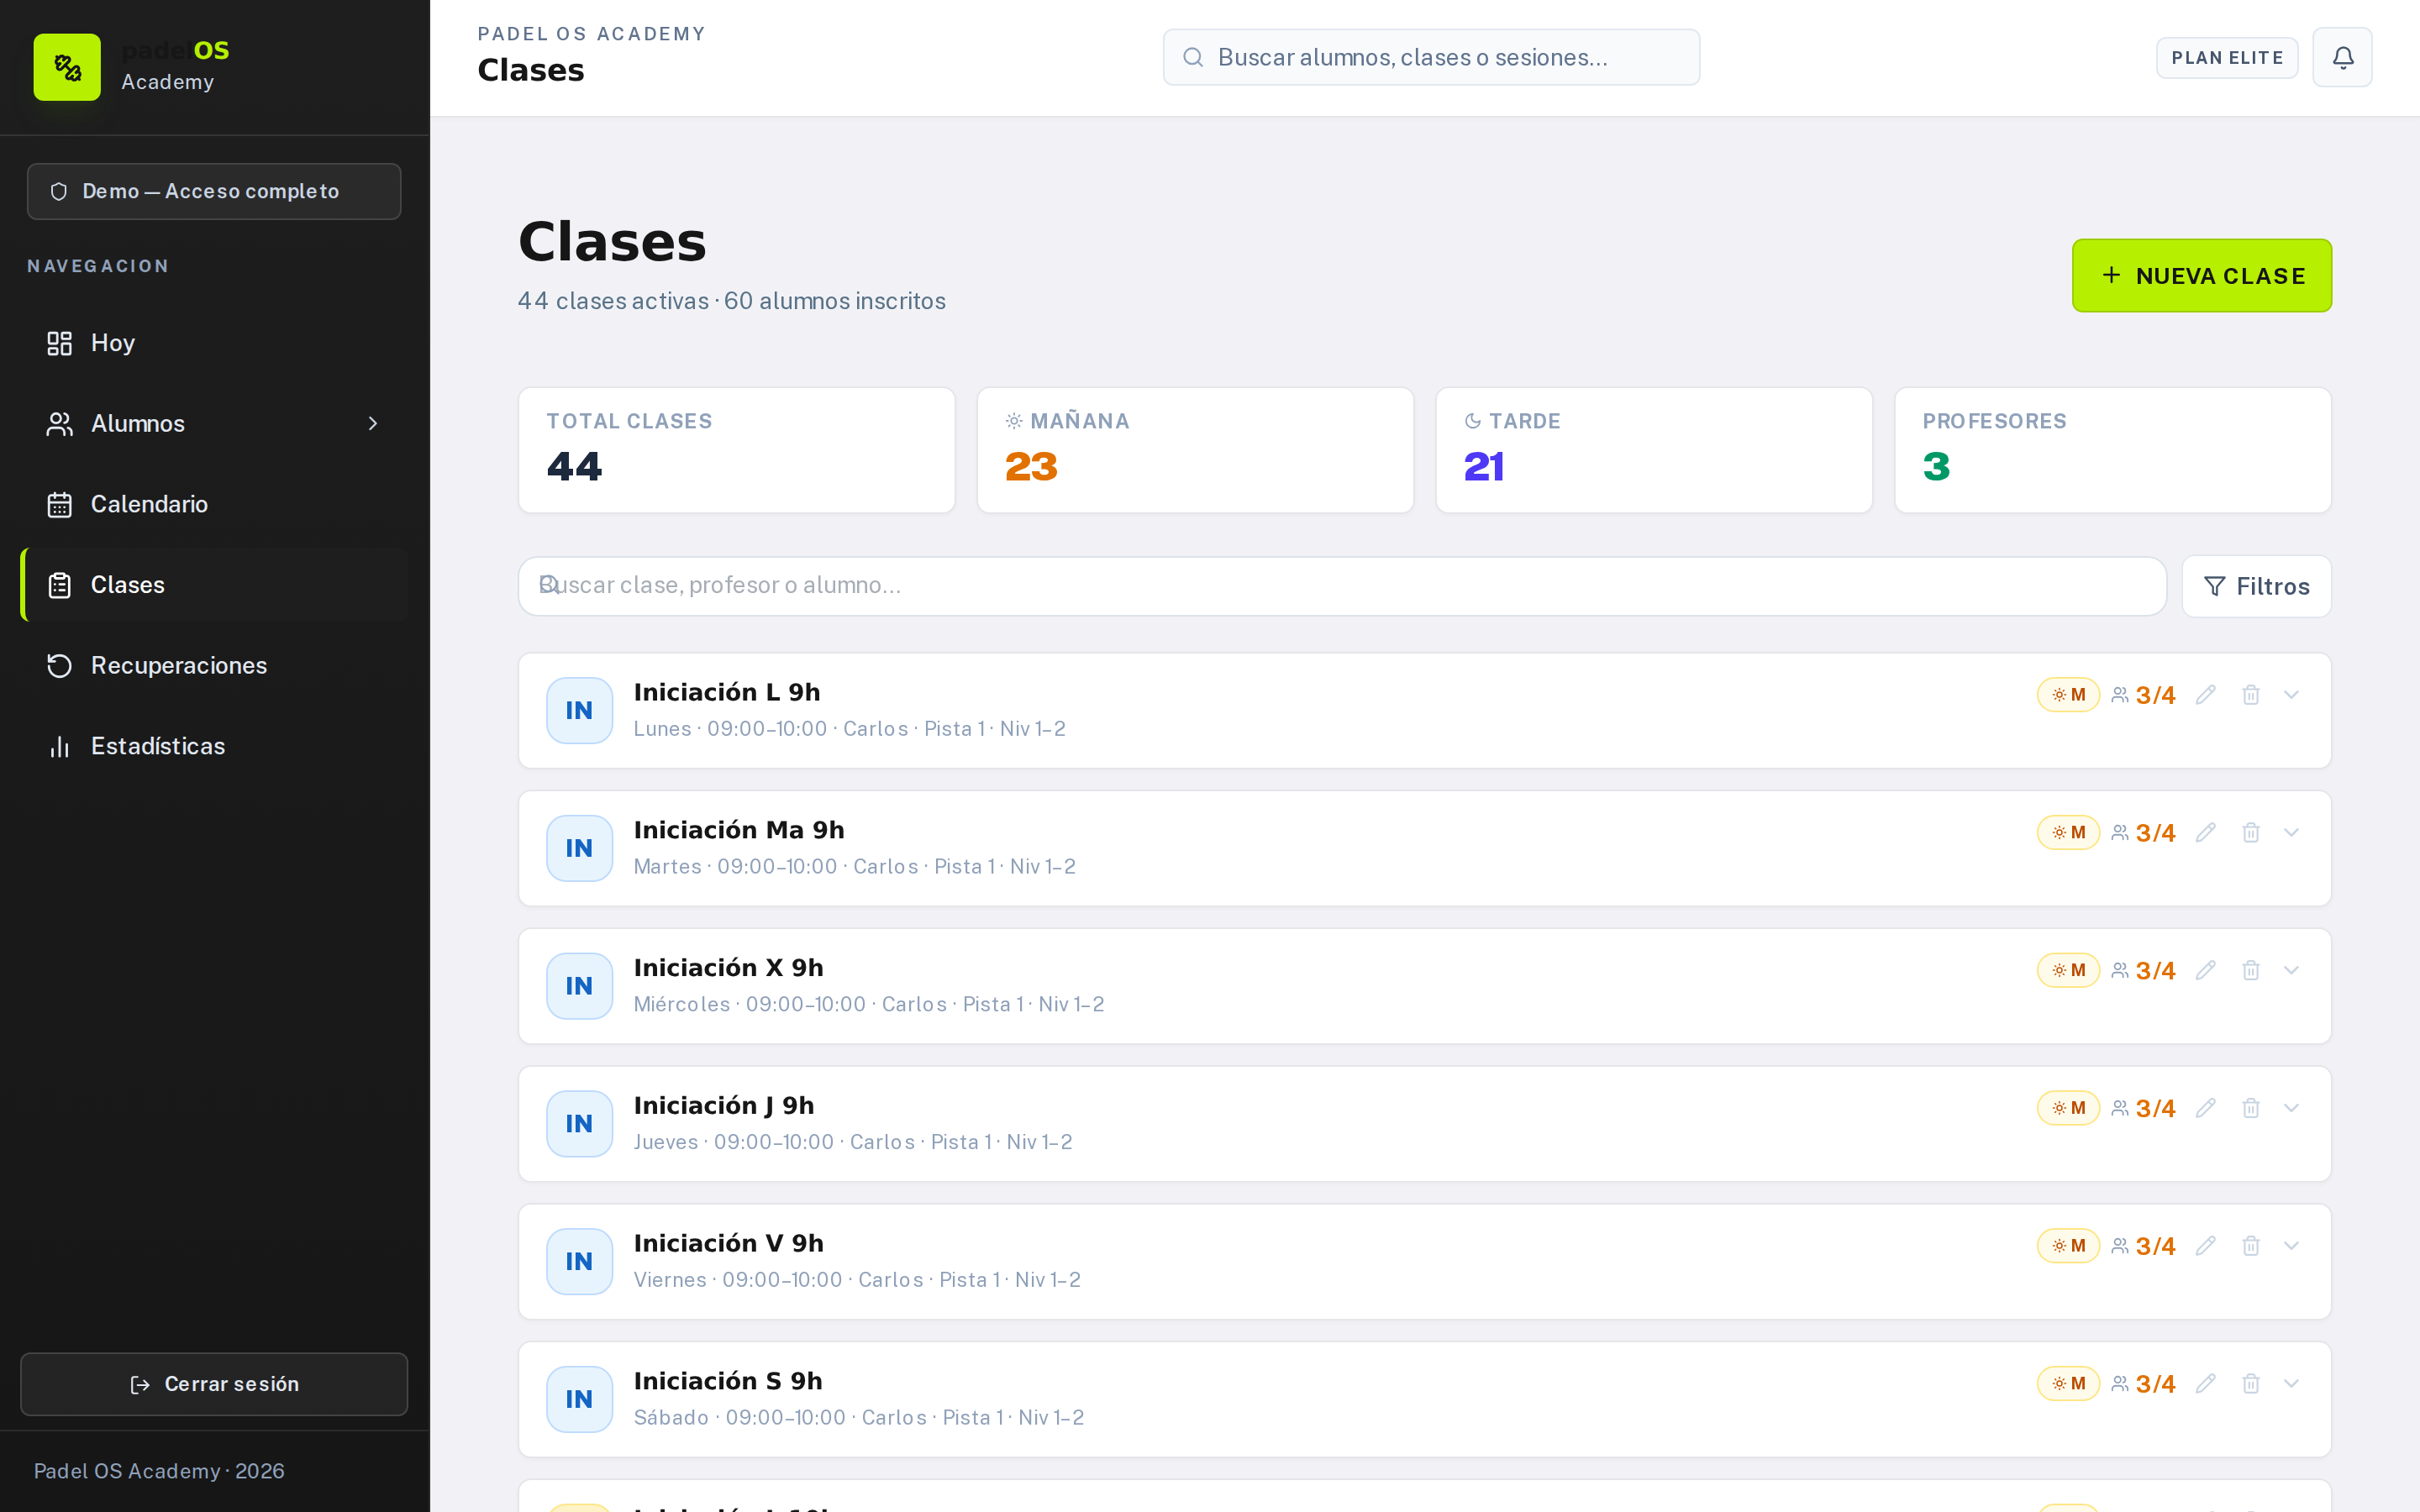Click Cerrar sesión to log out
Screen dimensions: 2420x1512
click(x=214, y=1384)
